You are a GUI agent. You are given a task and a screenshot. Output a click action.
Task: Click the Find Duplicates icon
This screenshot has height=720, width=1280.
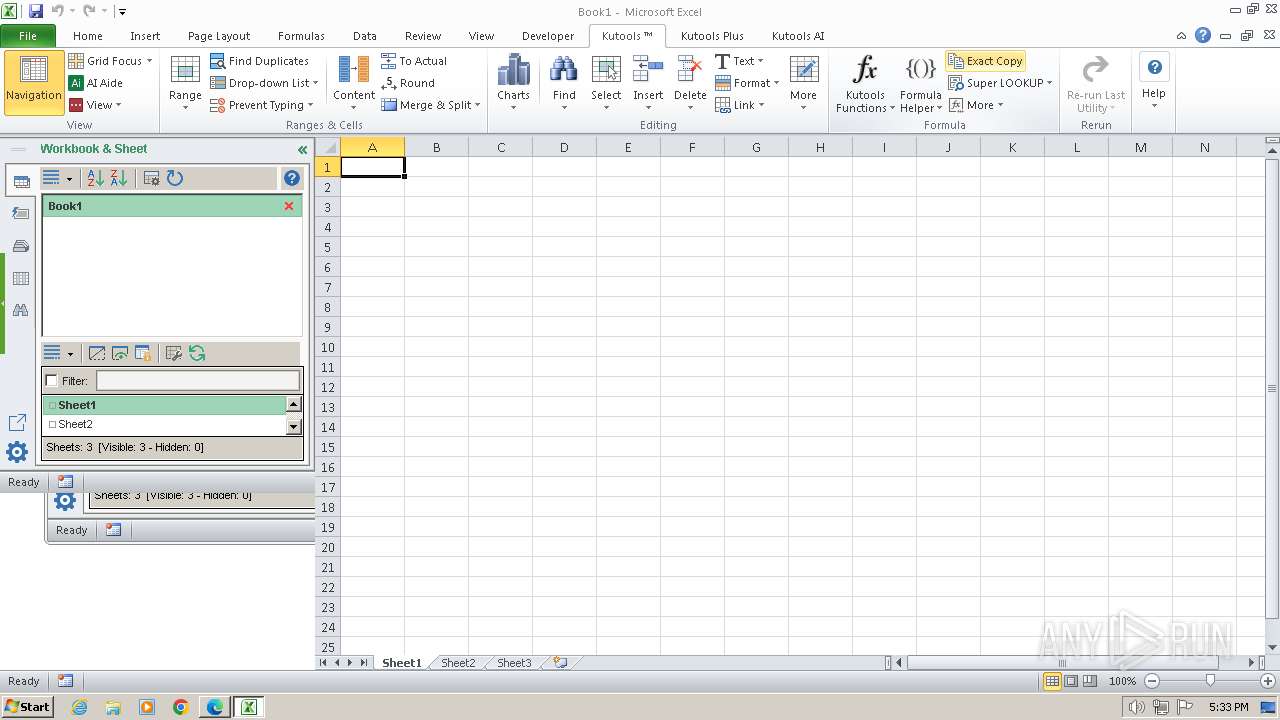tap(217, 61)
